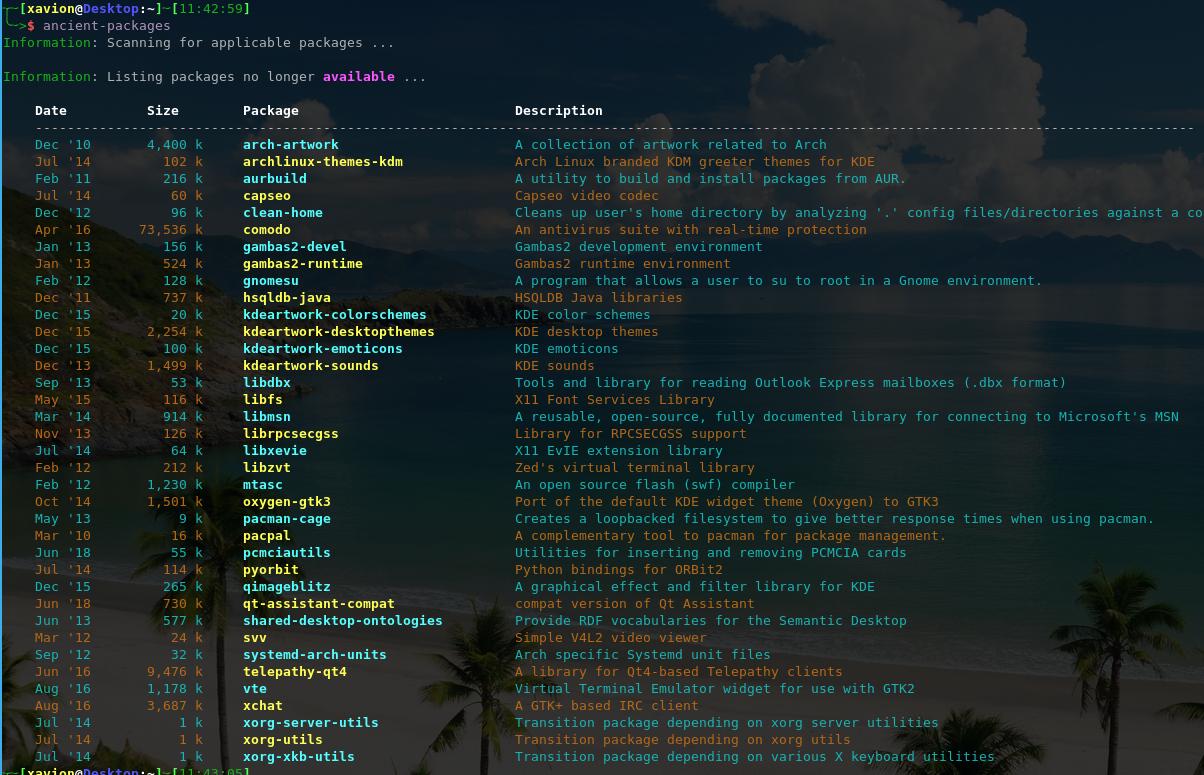Viewport: 1204px width, 775px height.
Task: Select the 'oxygen-gtk3' package name
Action: (287, 501)
